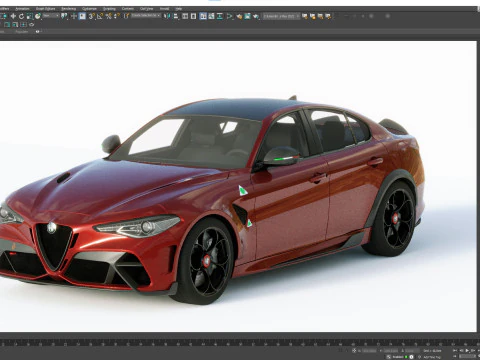Image resolution: width=480 pixels, height=360 pixels.
Task: Click the third icon right of the project path dropdown
Action: [x=320, y=16]
